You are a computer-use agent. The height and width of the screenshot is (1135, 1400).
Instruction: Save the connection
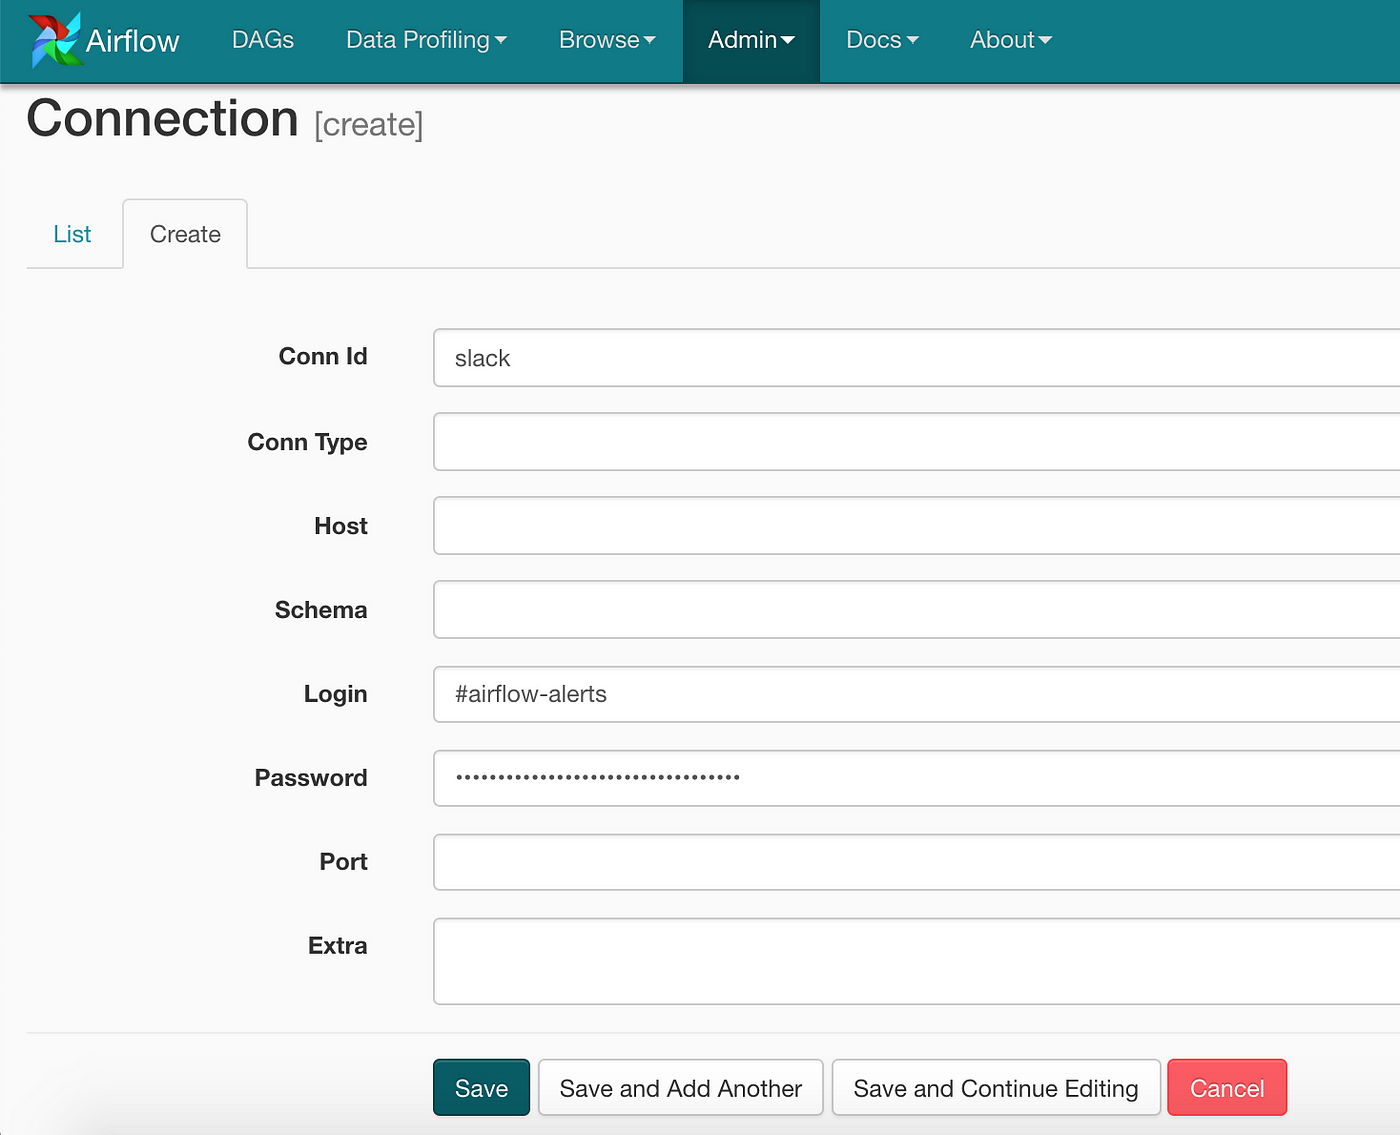(481, 1088)
